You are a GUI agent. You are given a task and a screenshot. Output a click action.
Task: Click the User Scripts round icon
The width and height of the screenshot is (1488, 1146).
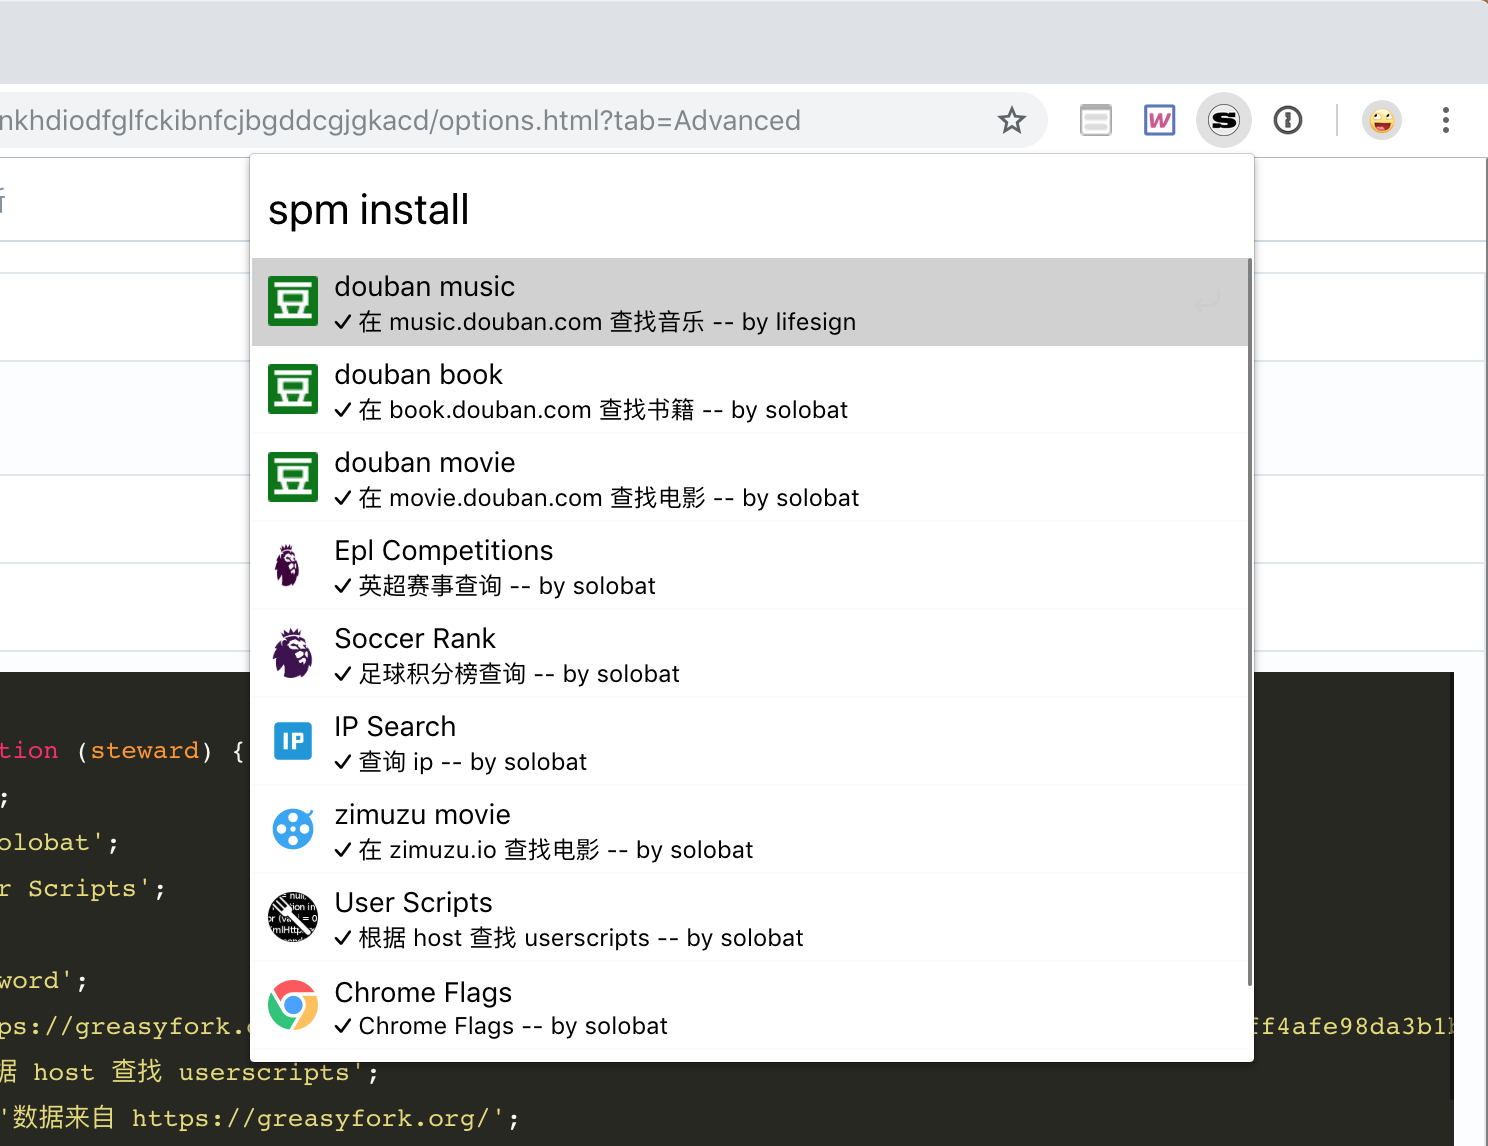293,917
